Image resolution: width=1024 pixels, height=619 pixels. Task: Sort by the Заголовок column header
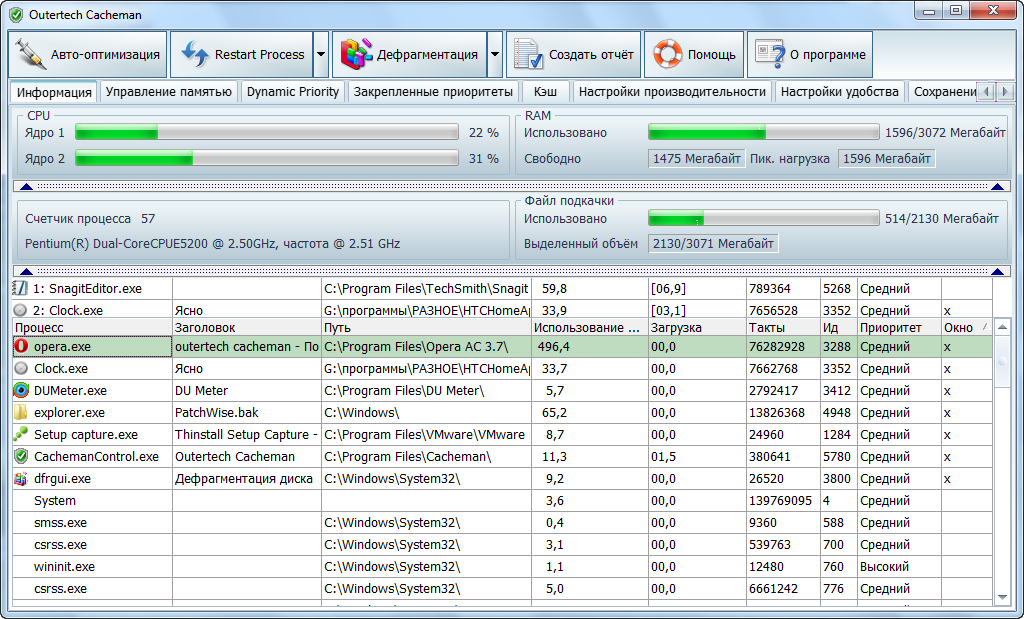[x=247, y=328]
